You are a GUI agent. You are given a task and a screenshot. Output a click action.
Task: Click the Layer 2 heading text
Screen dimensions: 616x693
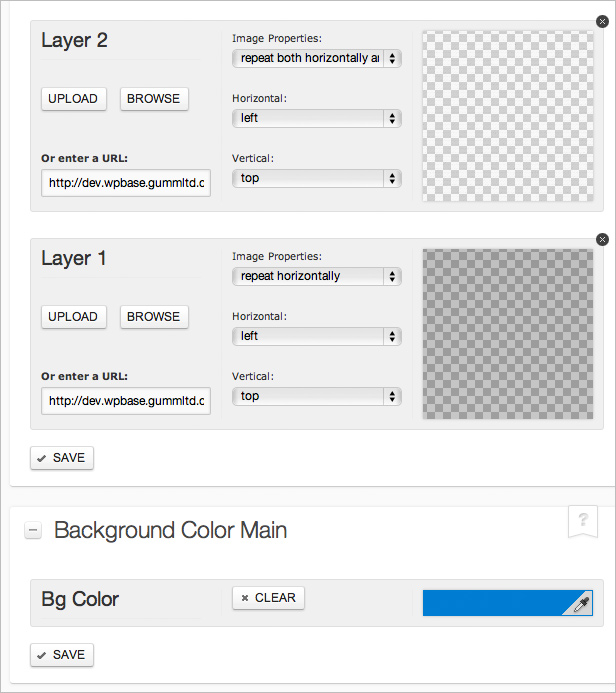(x=74, y=40)
